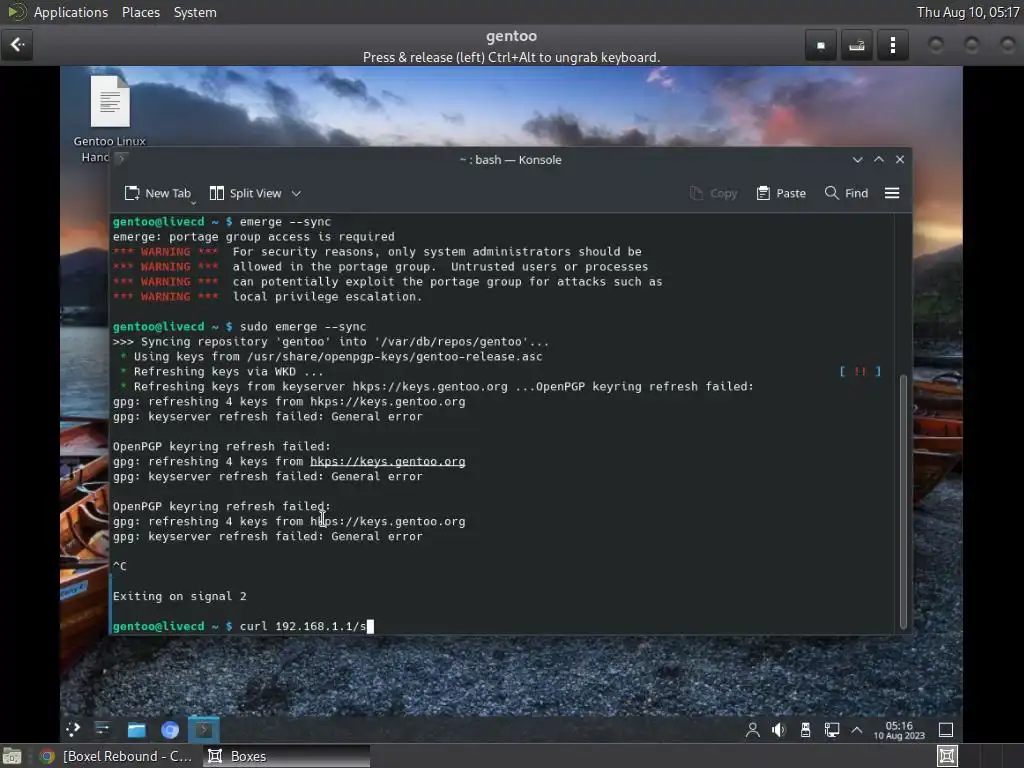The image size is (1024, 768).
Task: Open the Gentoo Linux Handbook desktop file
Action: pos(110,118)
